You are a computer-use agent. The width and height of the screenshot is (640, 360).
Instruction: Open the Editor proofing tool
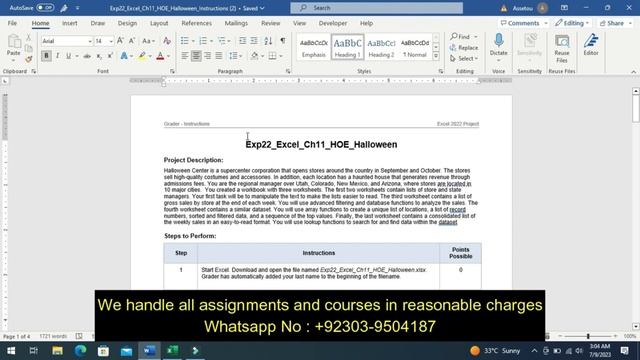pos(591,45)
